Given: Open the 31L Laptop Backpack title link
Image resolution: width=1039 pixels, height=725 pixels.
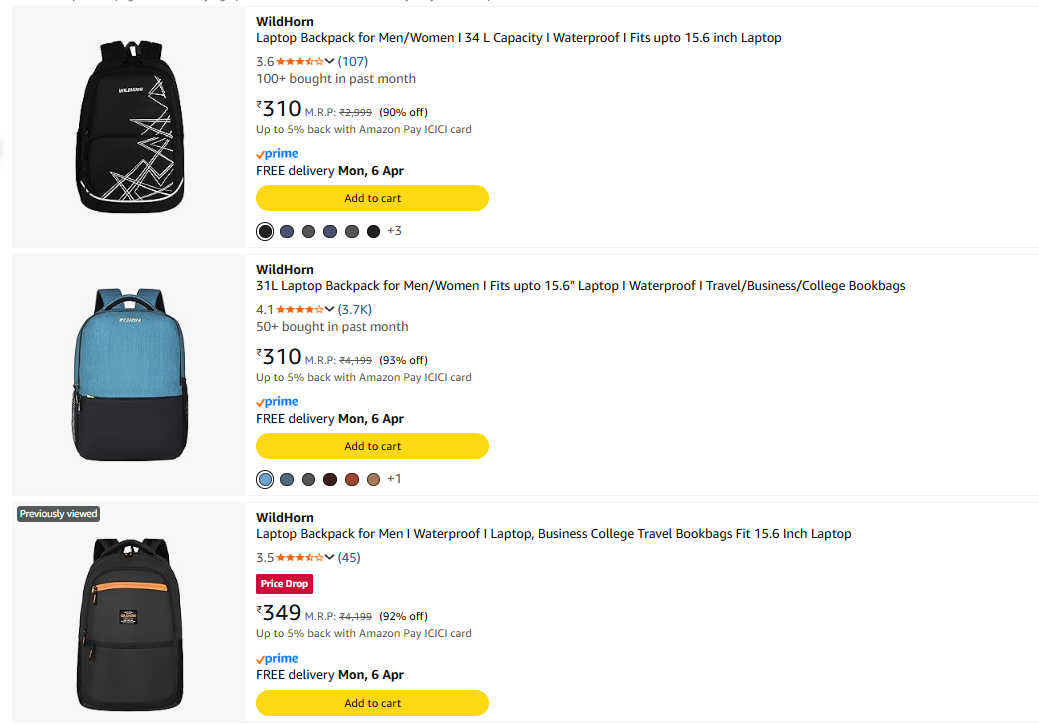Looking at the screenshot, I should tap(580, 286).
